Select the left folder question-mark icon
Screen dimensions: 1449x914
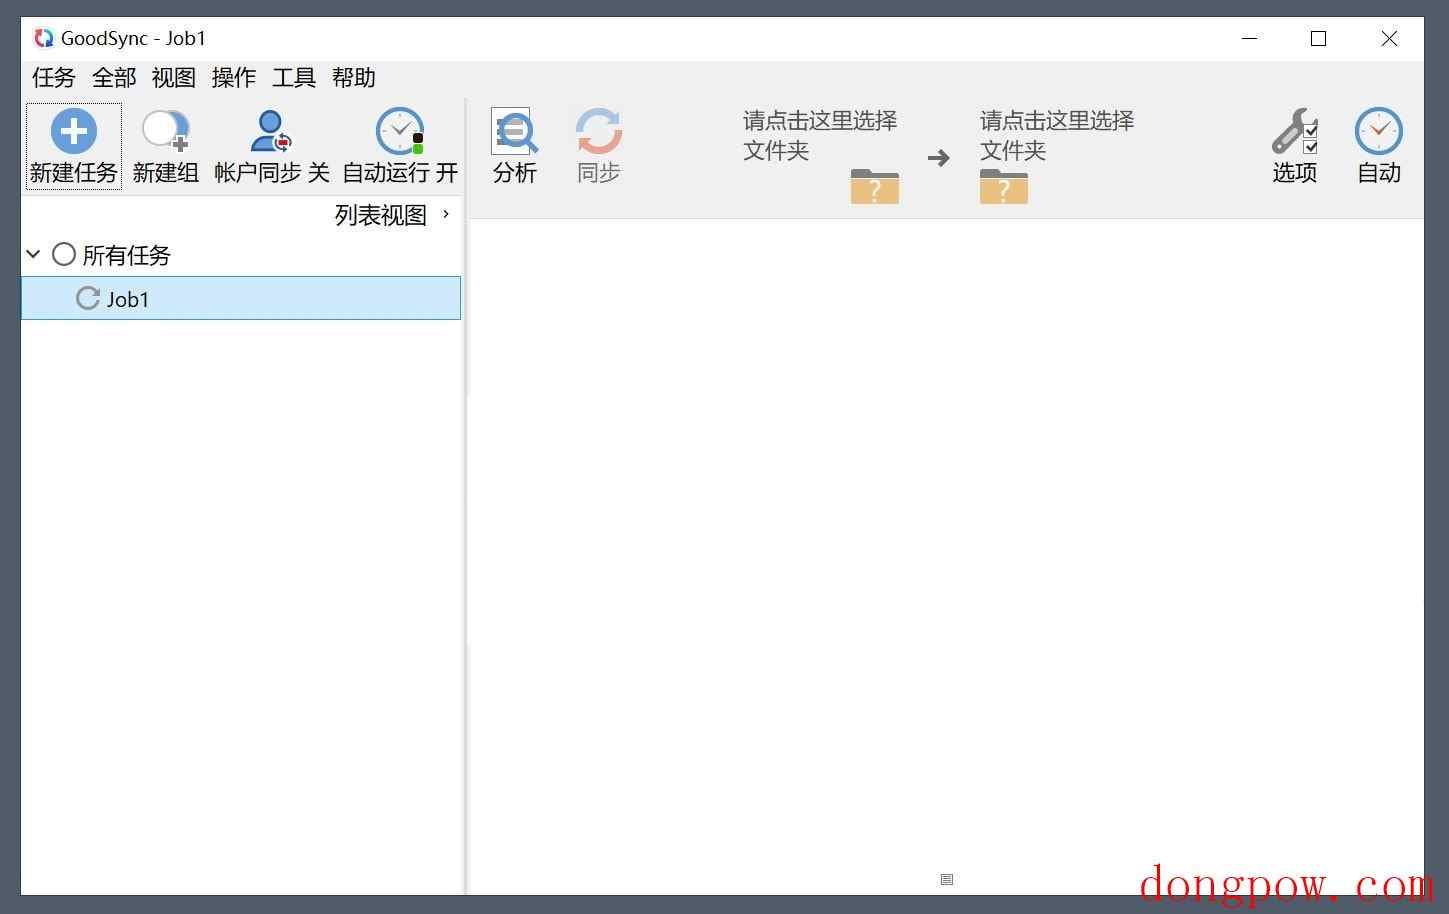pos(875,186)
